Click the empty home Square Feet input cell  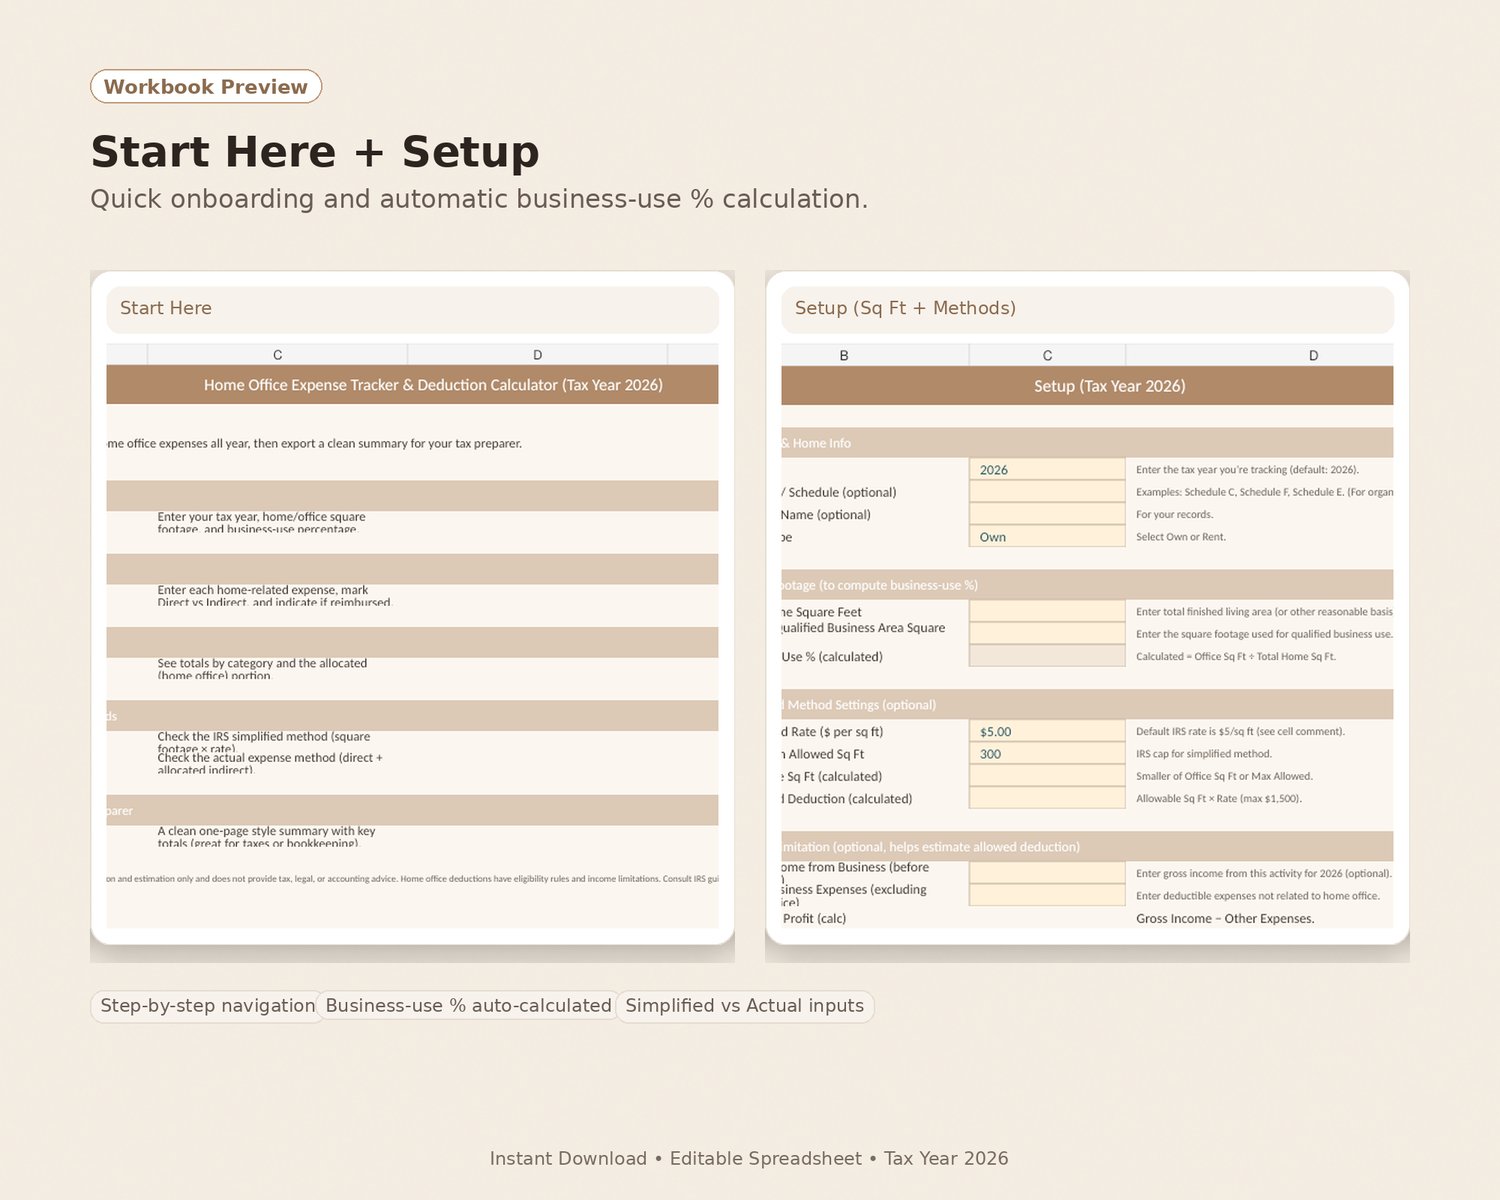[x=1047, y=612]
